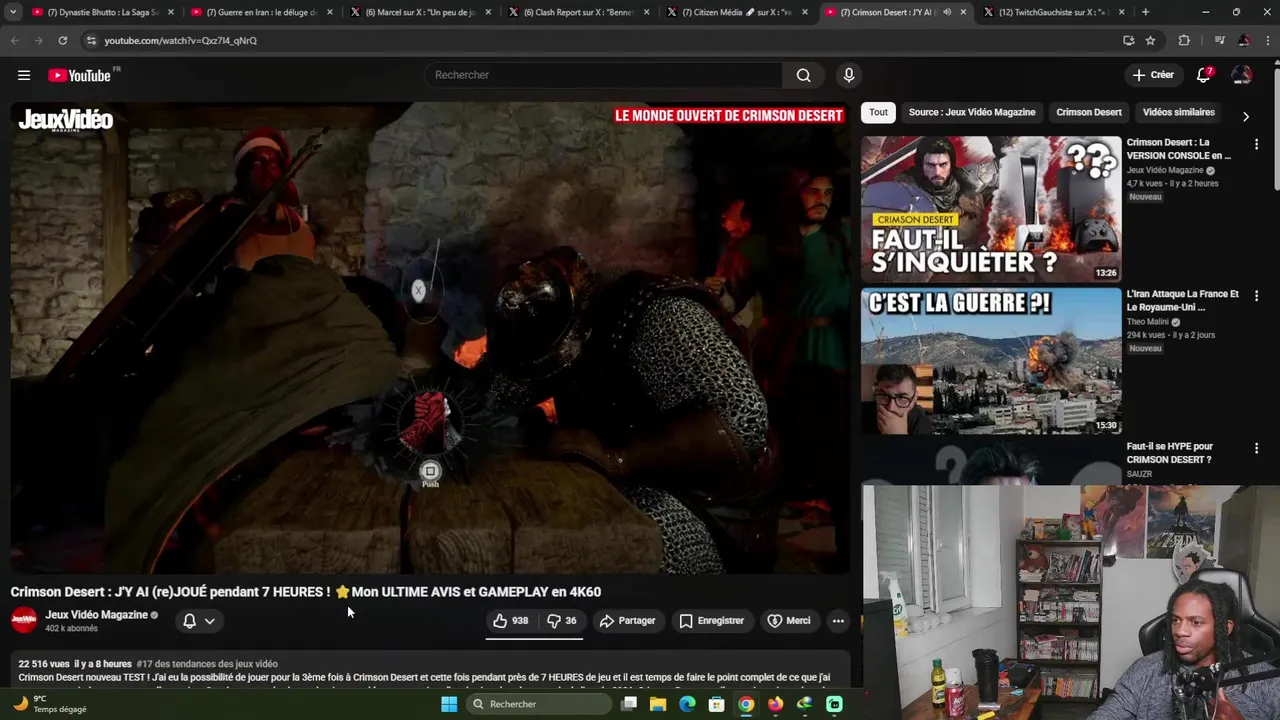
Task: Open the weather widget Temps dégagé
Action: 50,704
